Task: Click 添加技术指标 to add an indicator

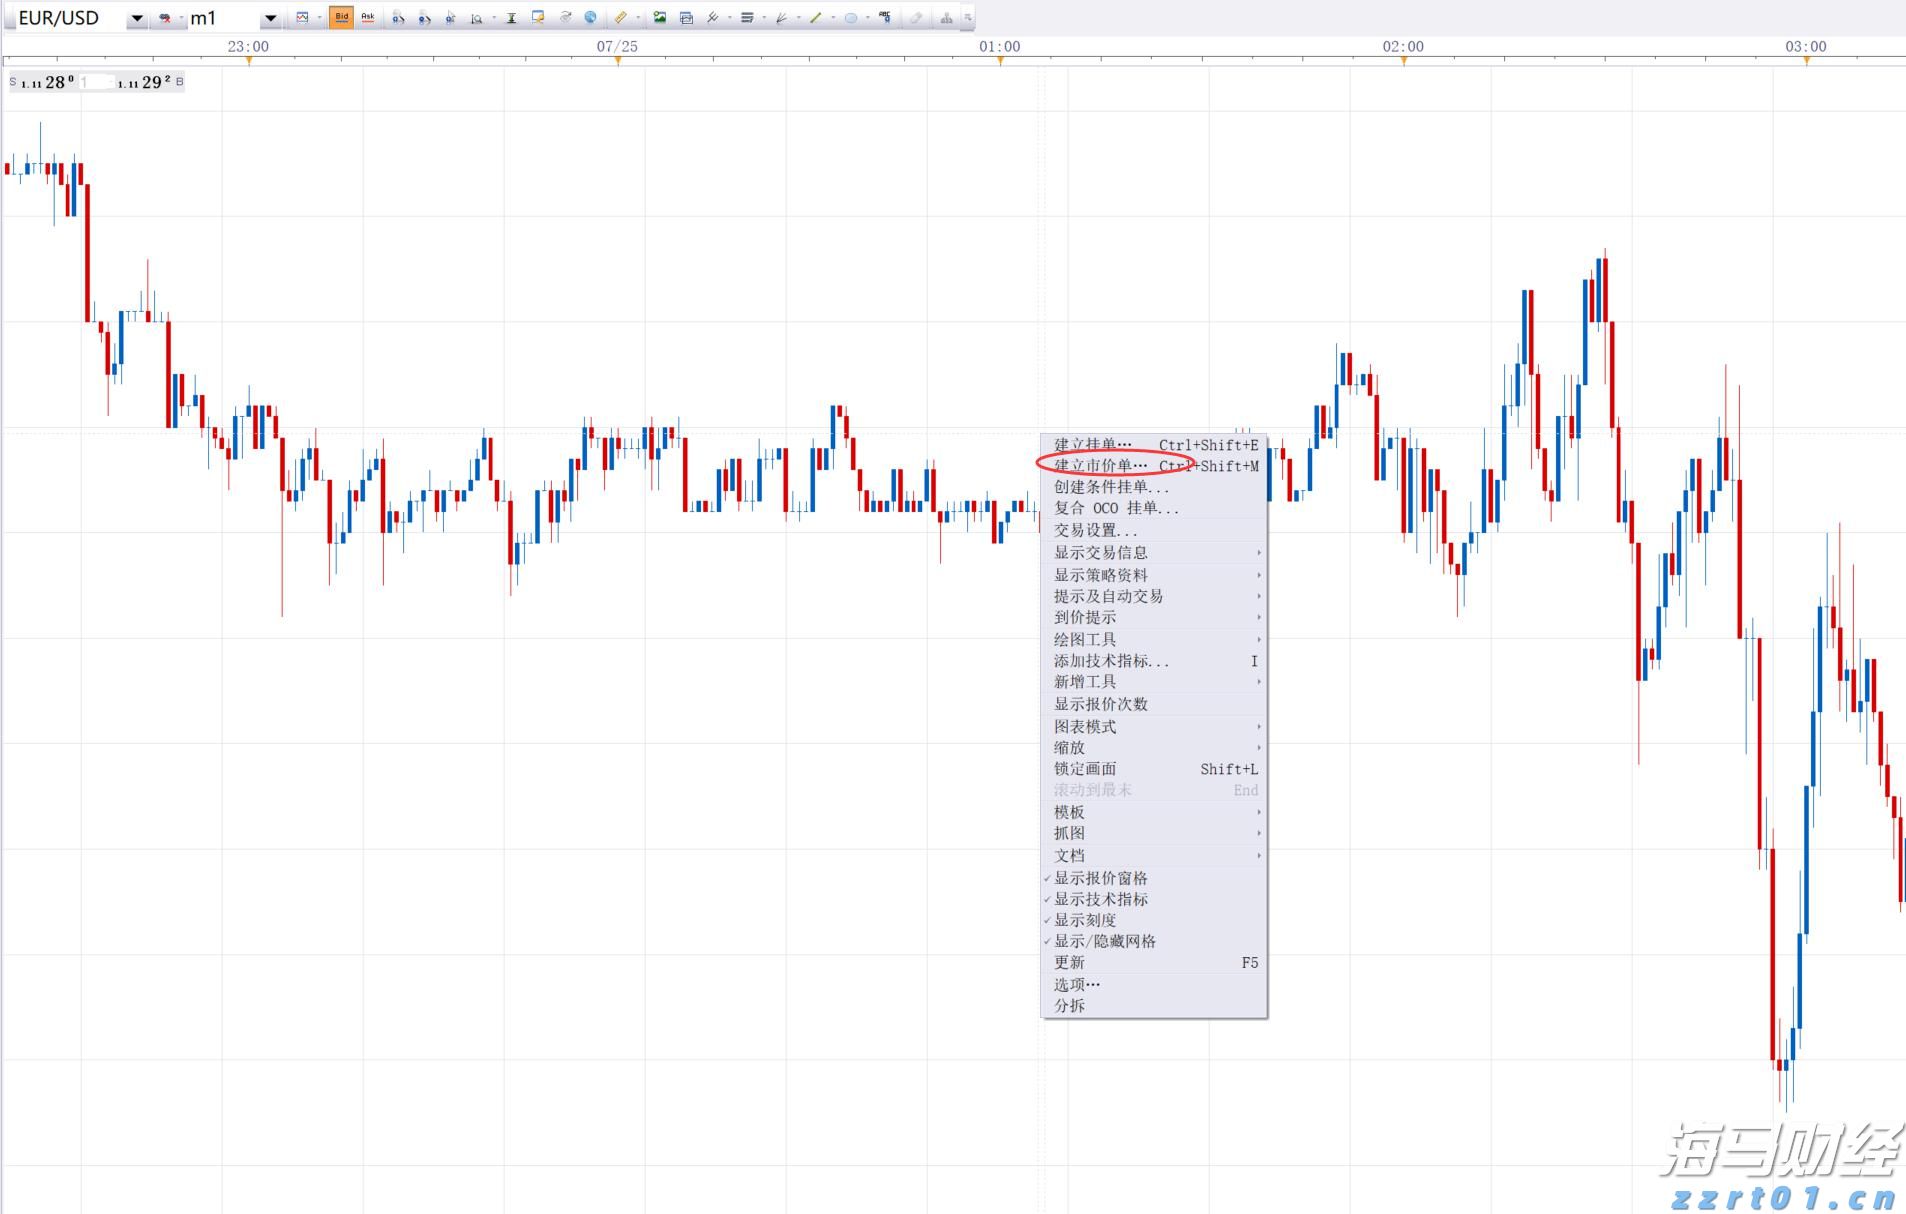Action: pyautogui.click(x=1110, y=660)
